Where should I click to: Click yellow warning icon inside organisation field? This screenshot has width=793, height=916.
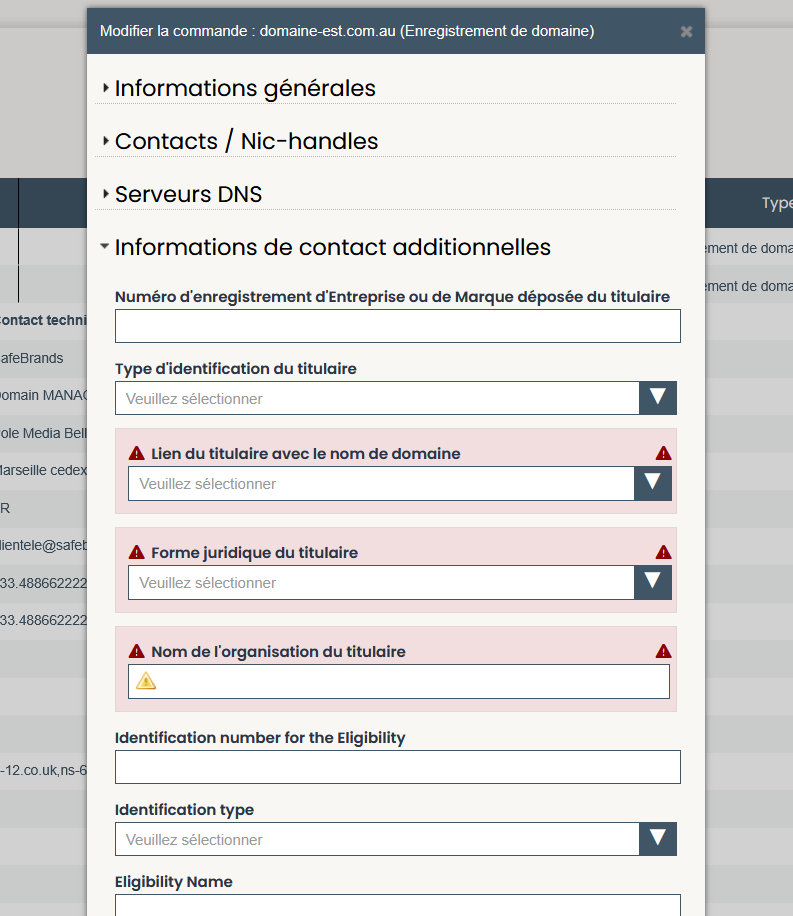(x=146, y=681)
